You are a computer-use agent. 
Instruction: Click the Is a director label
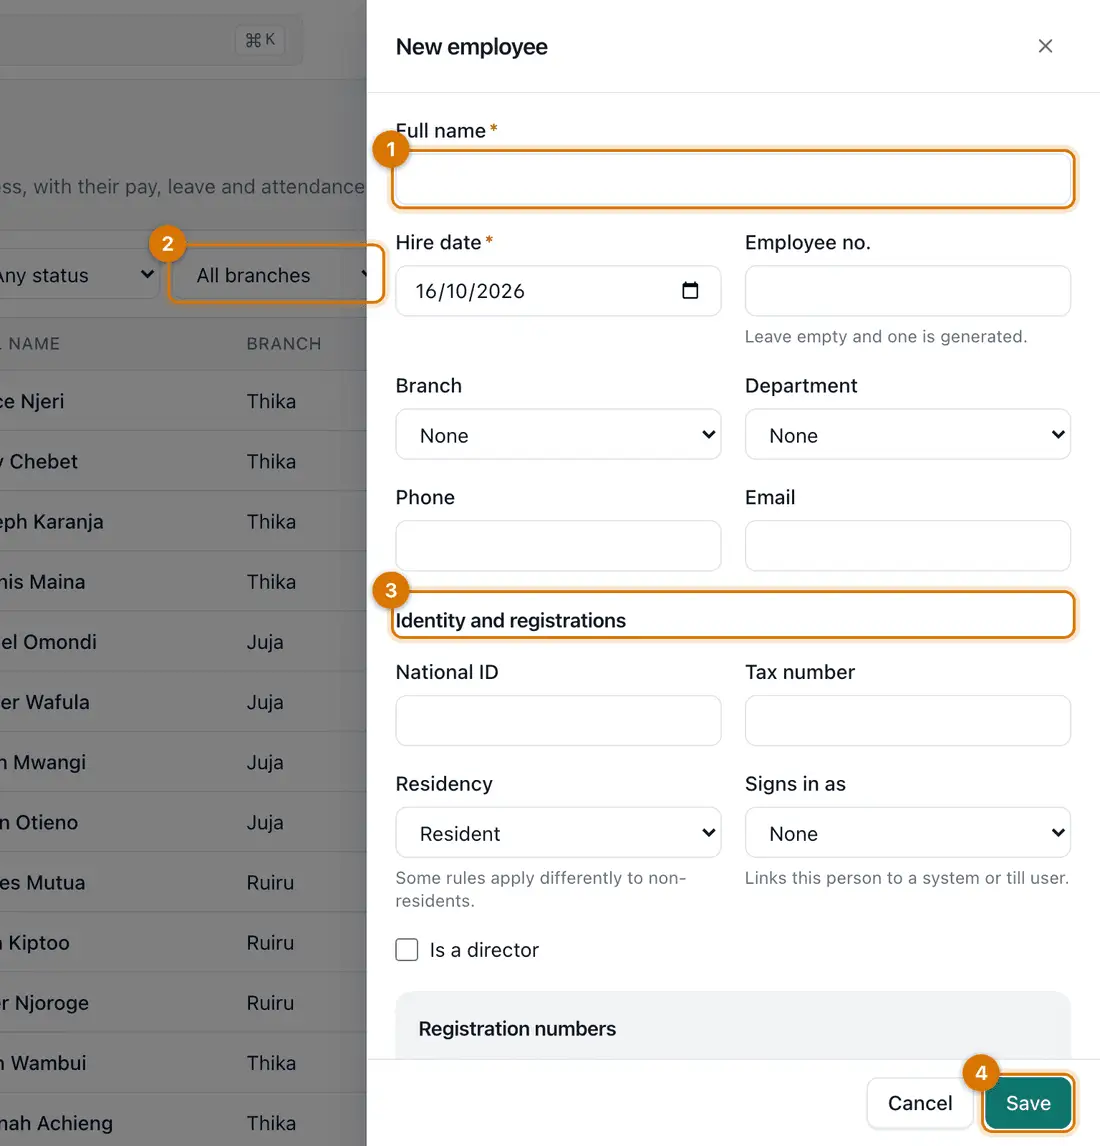[484, 949]
